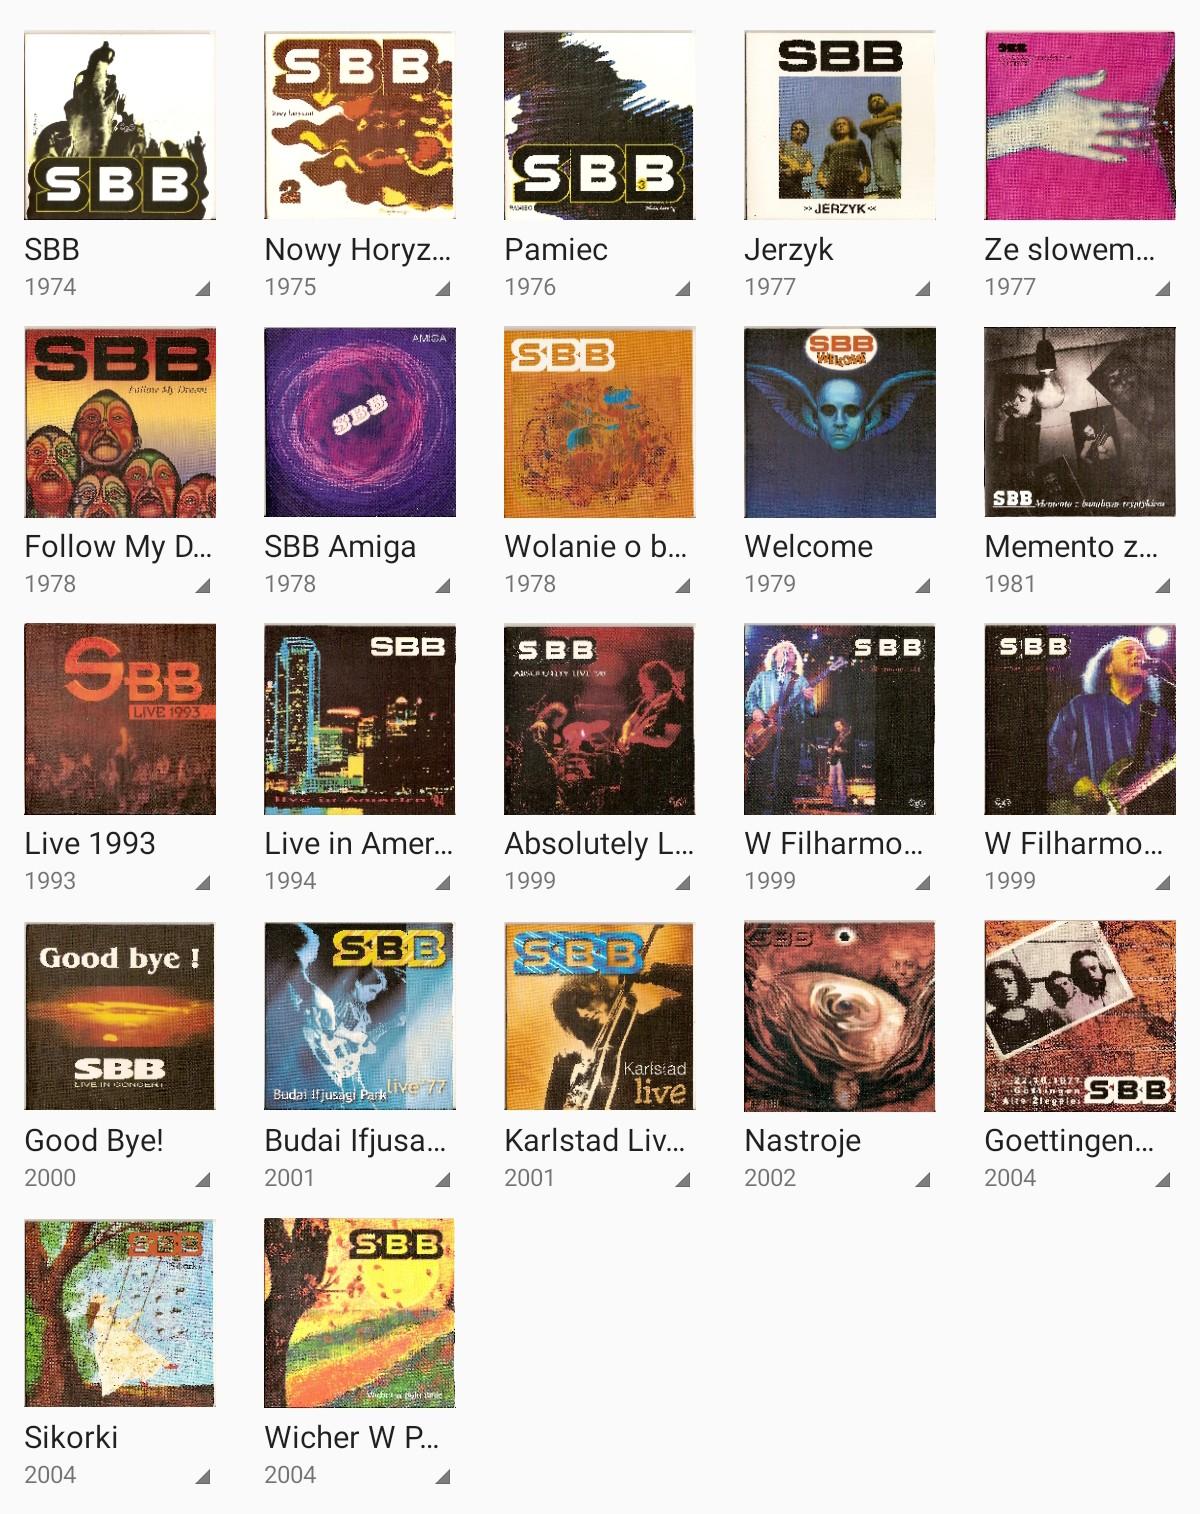Select the Live 1993 album cover
This screenshot has height=1514, width=1200.
coord(120,719)
